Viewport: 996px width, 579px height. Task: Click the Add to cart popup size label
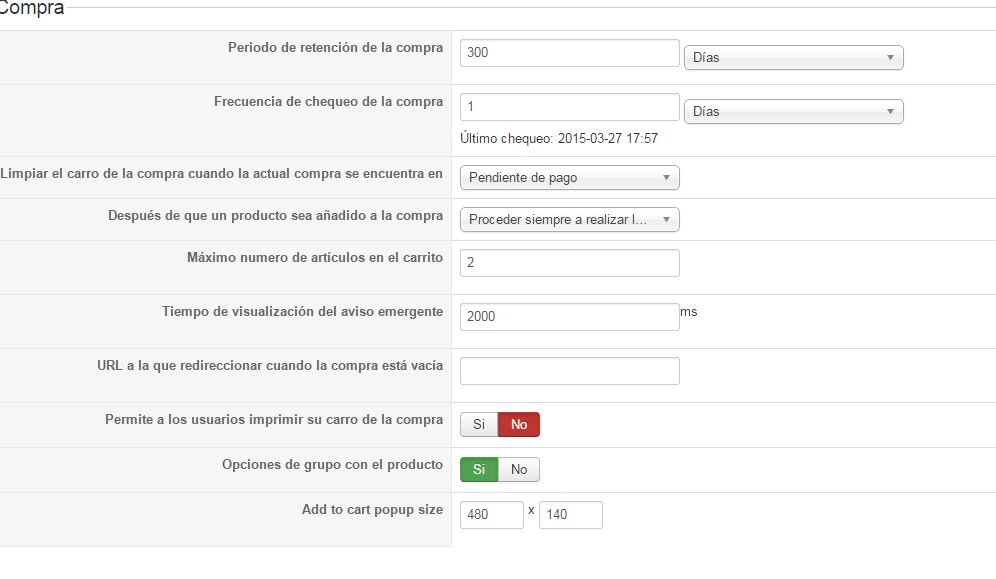coord(372,510)
